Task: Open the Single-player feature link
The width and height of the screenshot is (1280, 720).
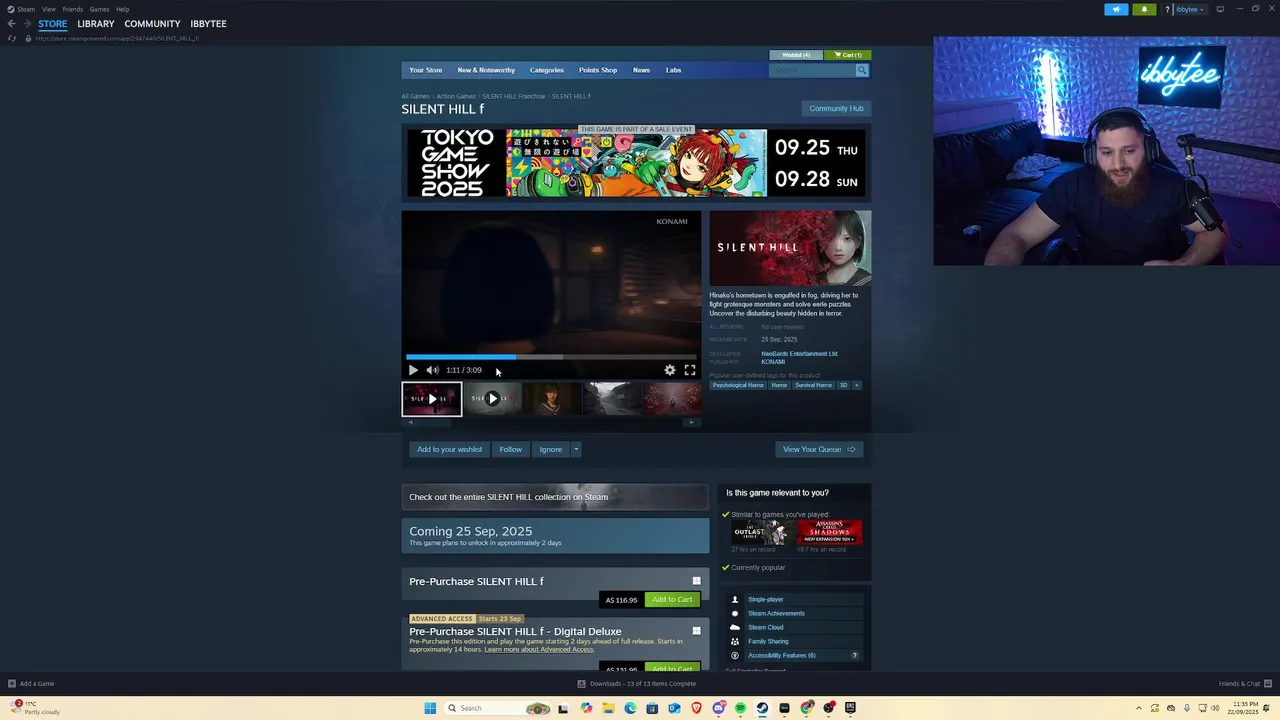Action: (x=765, y=600)
